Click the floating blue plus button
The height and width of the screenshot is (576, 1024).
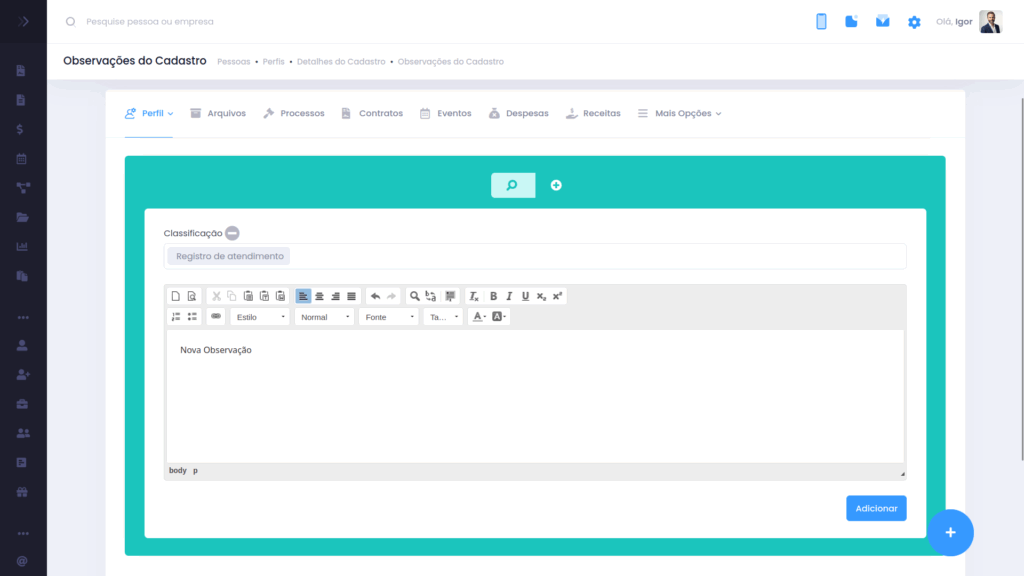click(x=950, y=533)
